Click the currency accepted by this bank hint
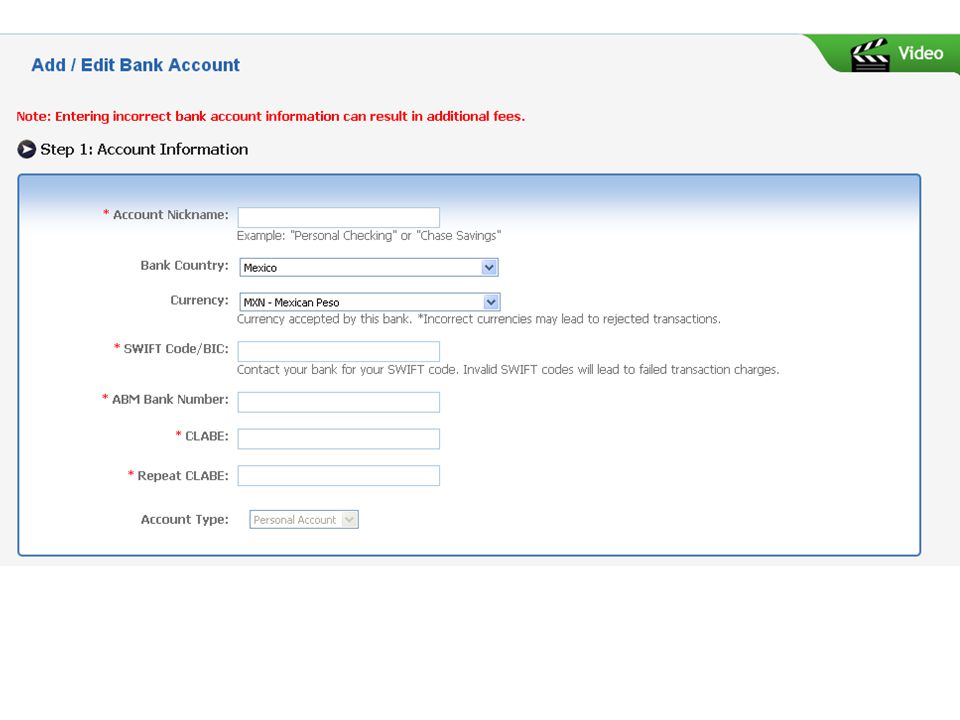 pos(479,319)
